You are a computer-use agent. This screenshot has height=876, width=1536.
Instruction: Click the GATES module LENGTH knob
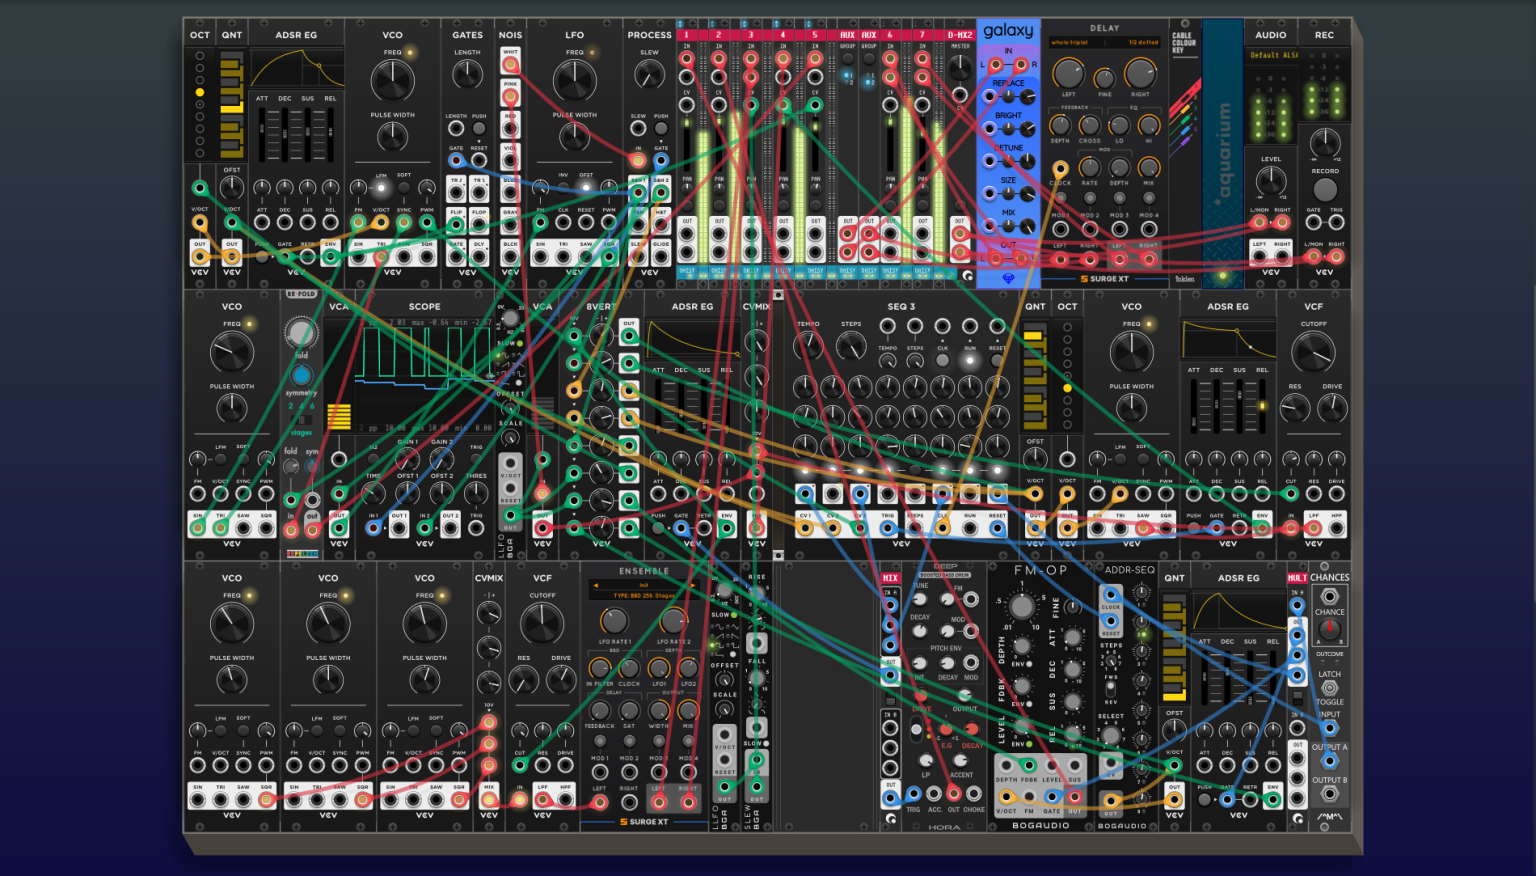[467, 74]
